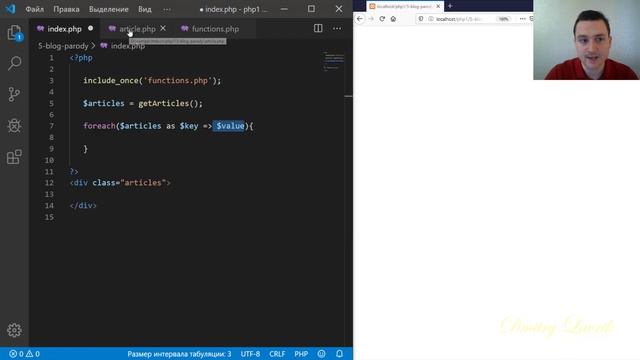Screen dimensions: 640x360
Task: Open editor More Actions ellipsis
Action: click(337, 29)
